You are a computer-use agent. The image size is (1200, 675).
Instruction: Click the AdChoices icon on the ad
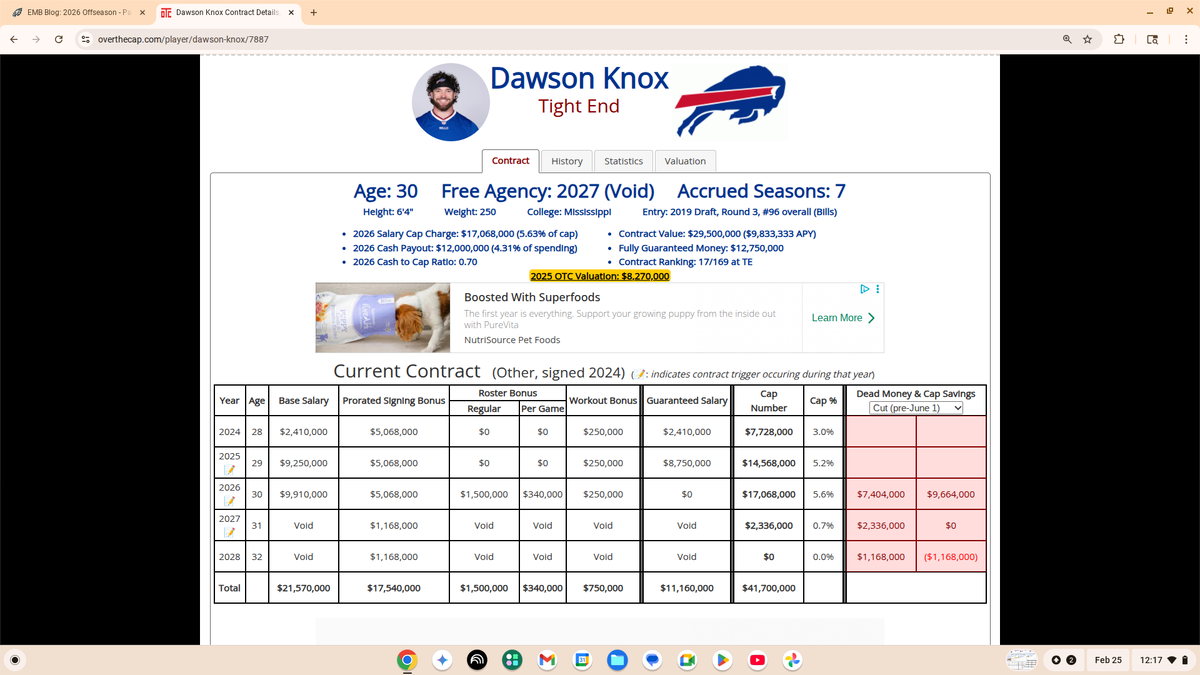[866, 290]
